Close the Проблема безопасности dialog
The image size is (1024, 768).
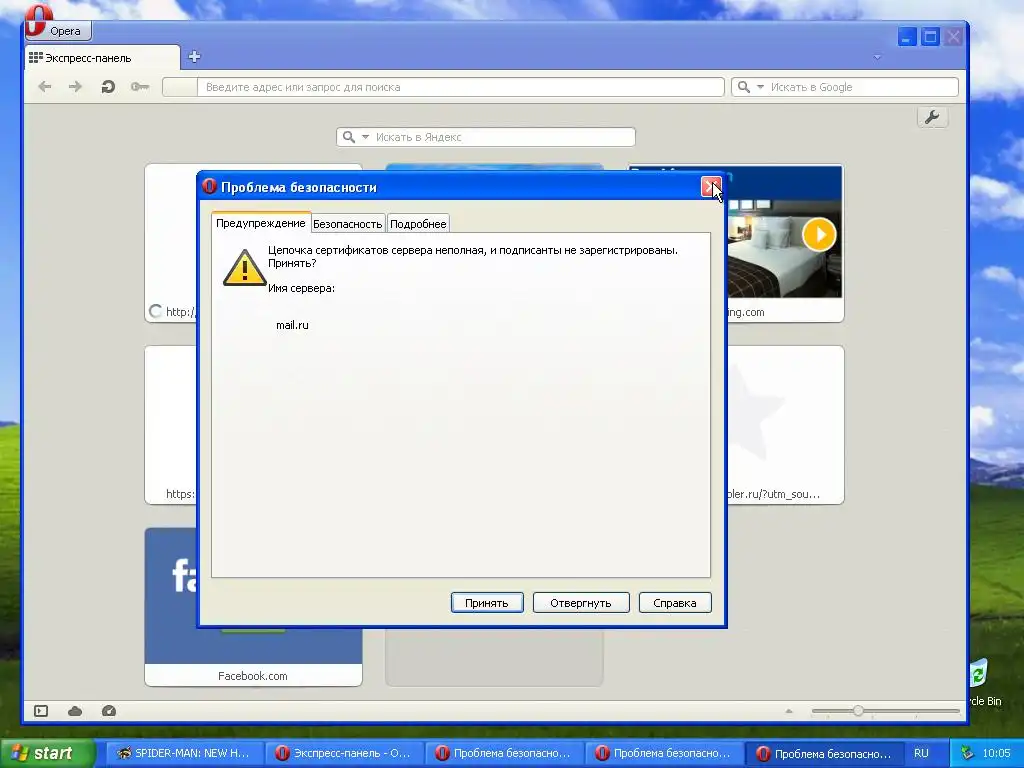click(x=711, y=187)
